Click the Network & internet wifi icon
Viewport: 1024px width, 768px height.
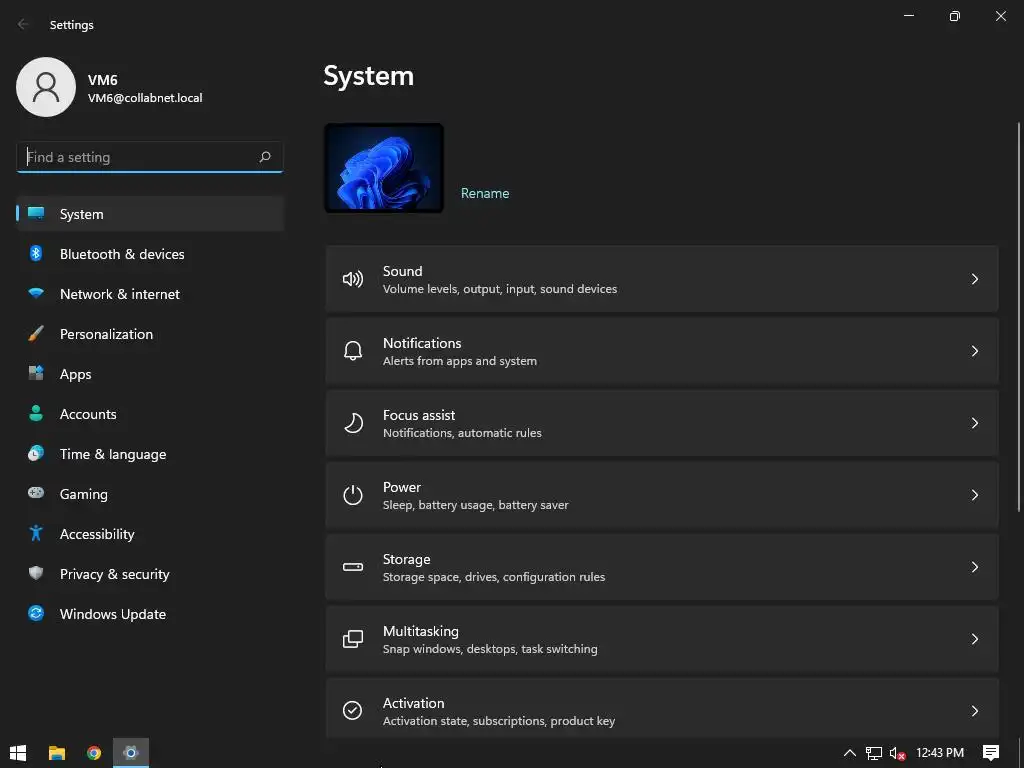click(36, 294)
